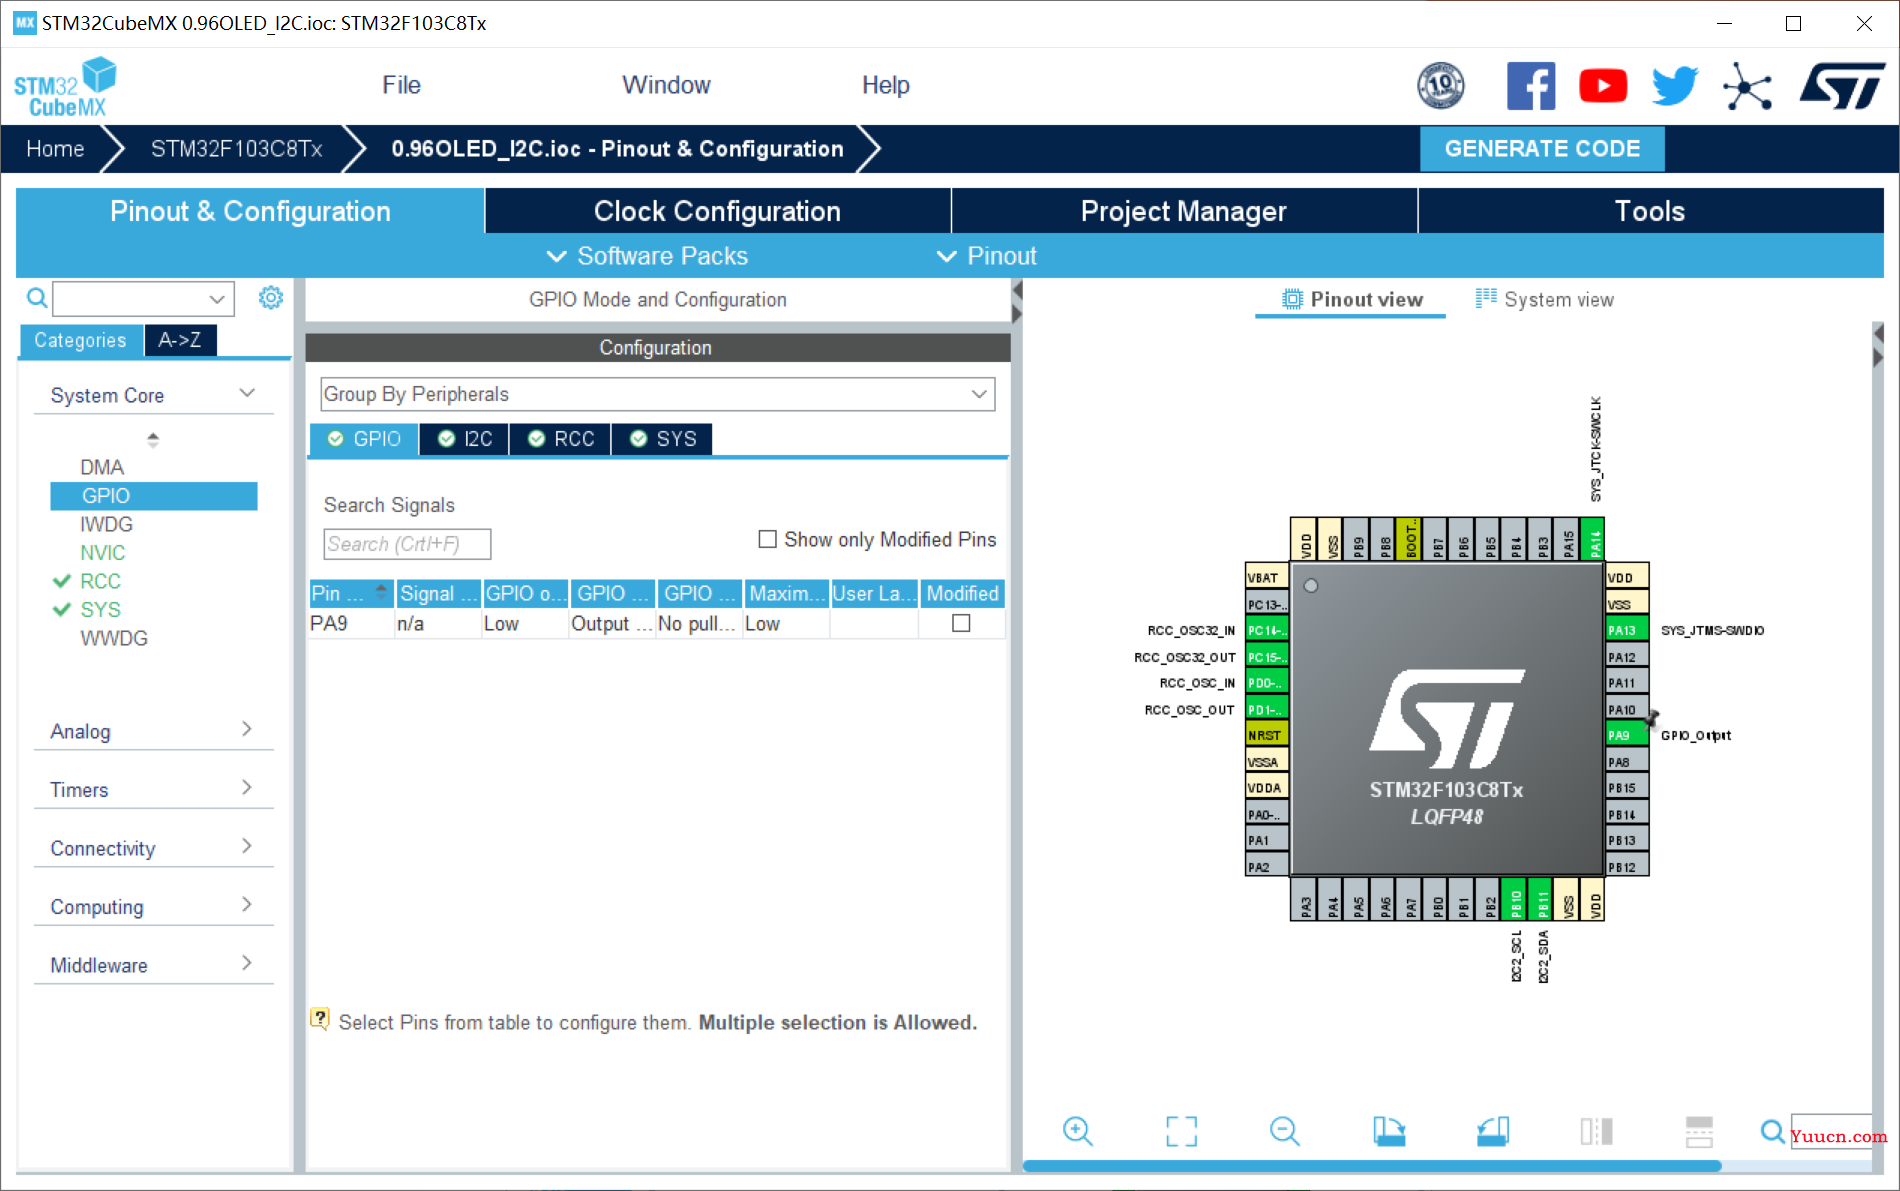Click the Search Signals input field
This screenshot has height=1191, width=1900.
pyautogui.click(x=407, y=544)
